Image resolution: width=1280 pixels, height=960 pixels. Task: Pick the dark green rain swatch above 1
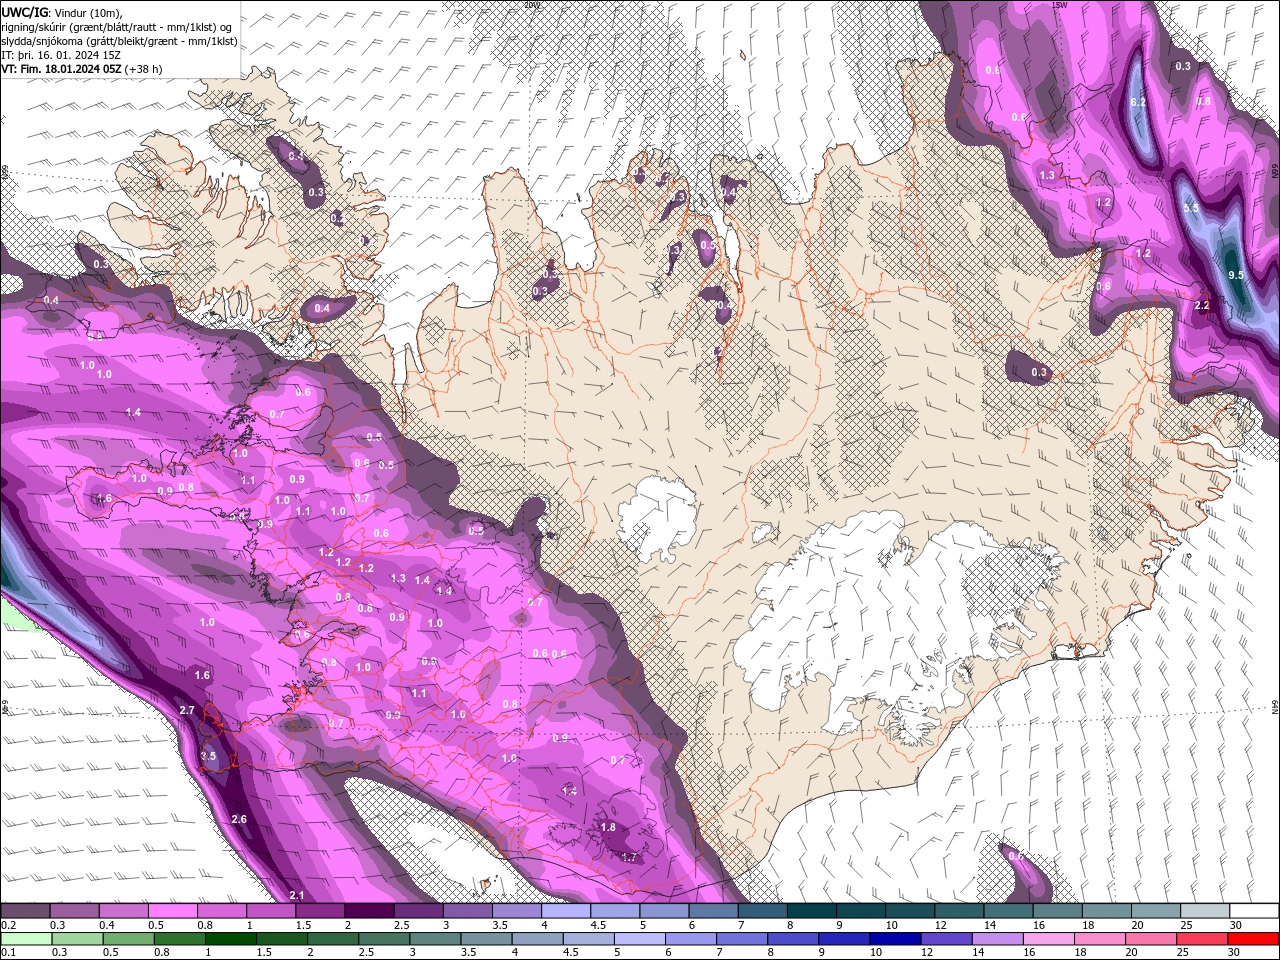click(229, 939)
